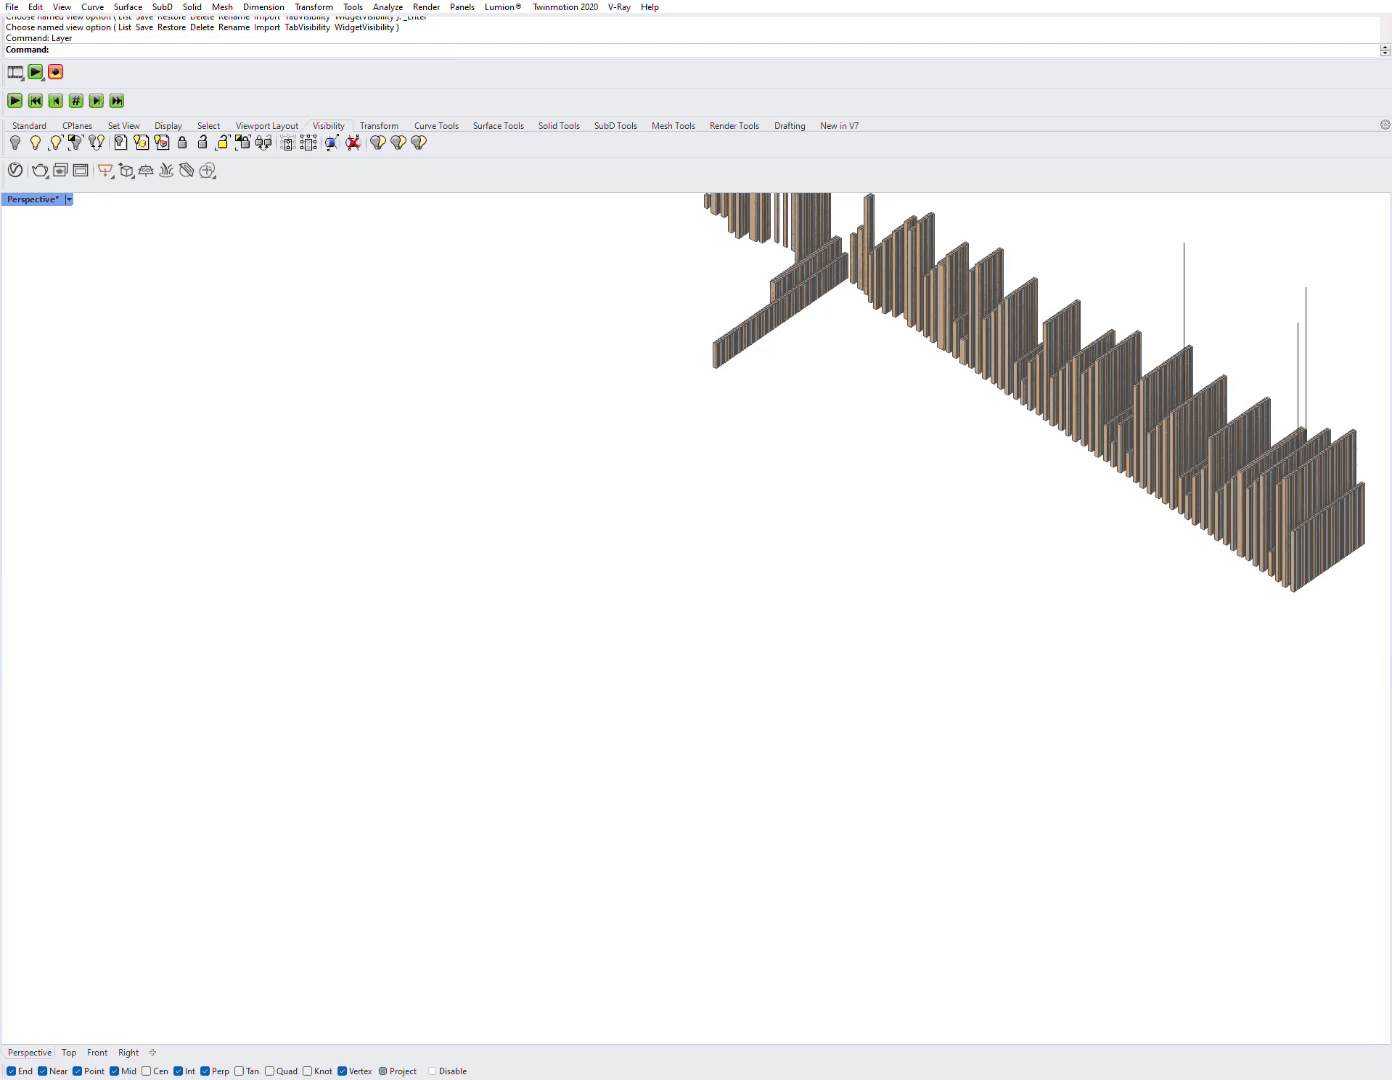1392x1080 pixels.
Task: Open the V-Ray frame buffer window icon
Action: [80, 171]
